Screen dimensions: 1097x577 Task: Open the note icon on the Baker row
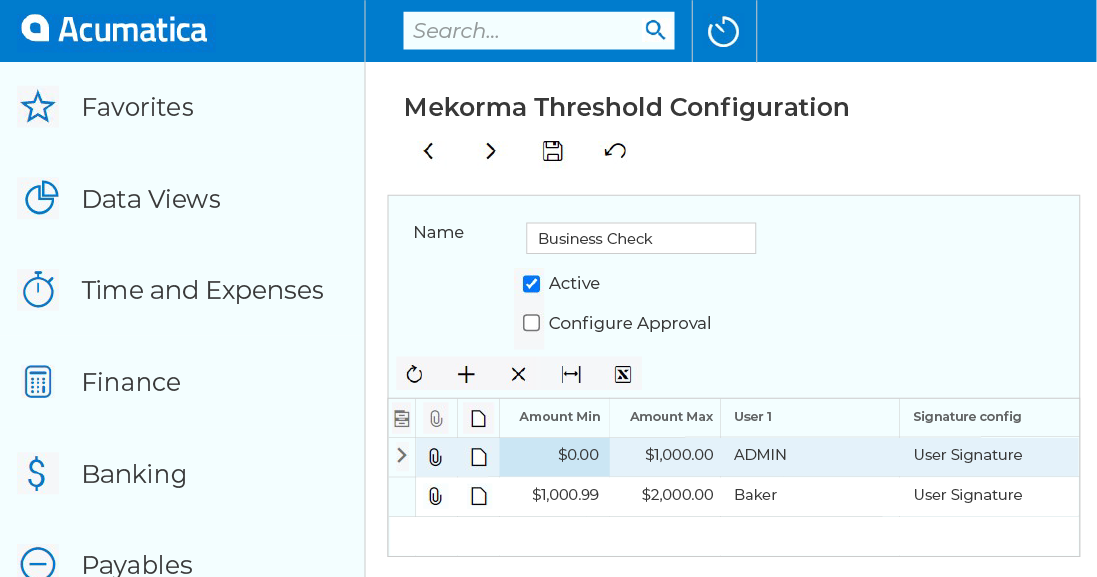click(478, 495)
